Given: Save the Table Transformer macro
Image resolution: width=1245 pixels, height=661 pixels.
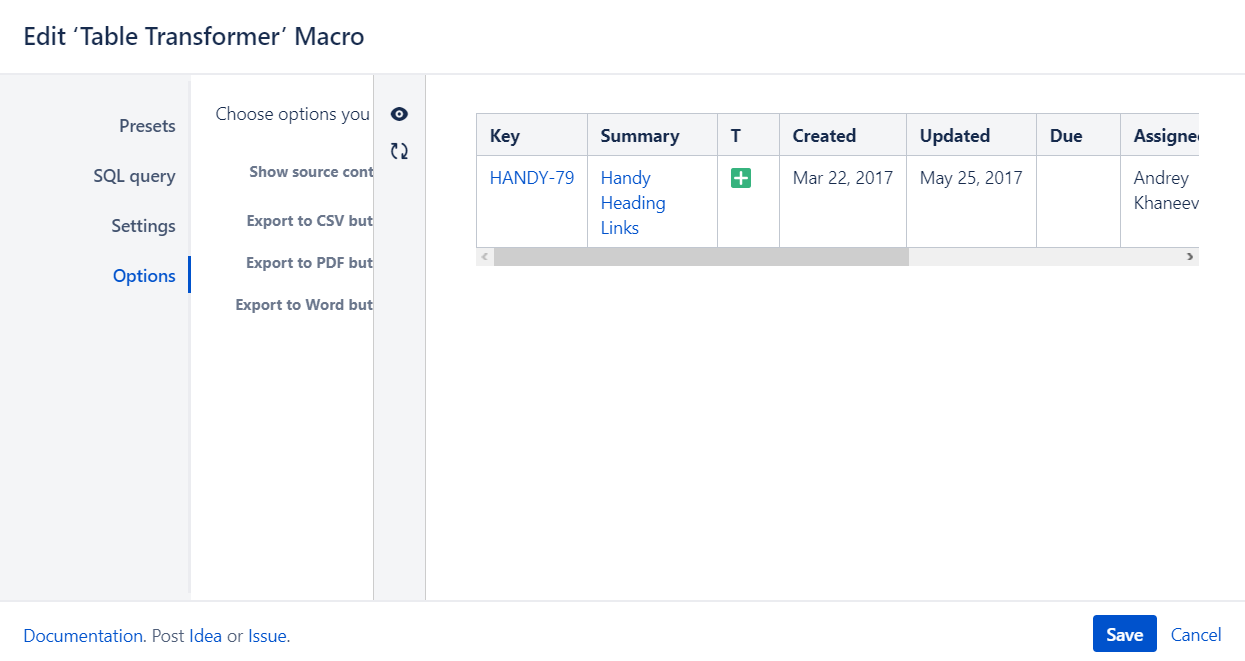Looking at the screenshot, I should click(1124, 634).
